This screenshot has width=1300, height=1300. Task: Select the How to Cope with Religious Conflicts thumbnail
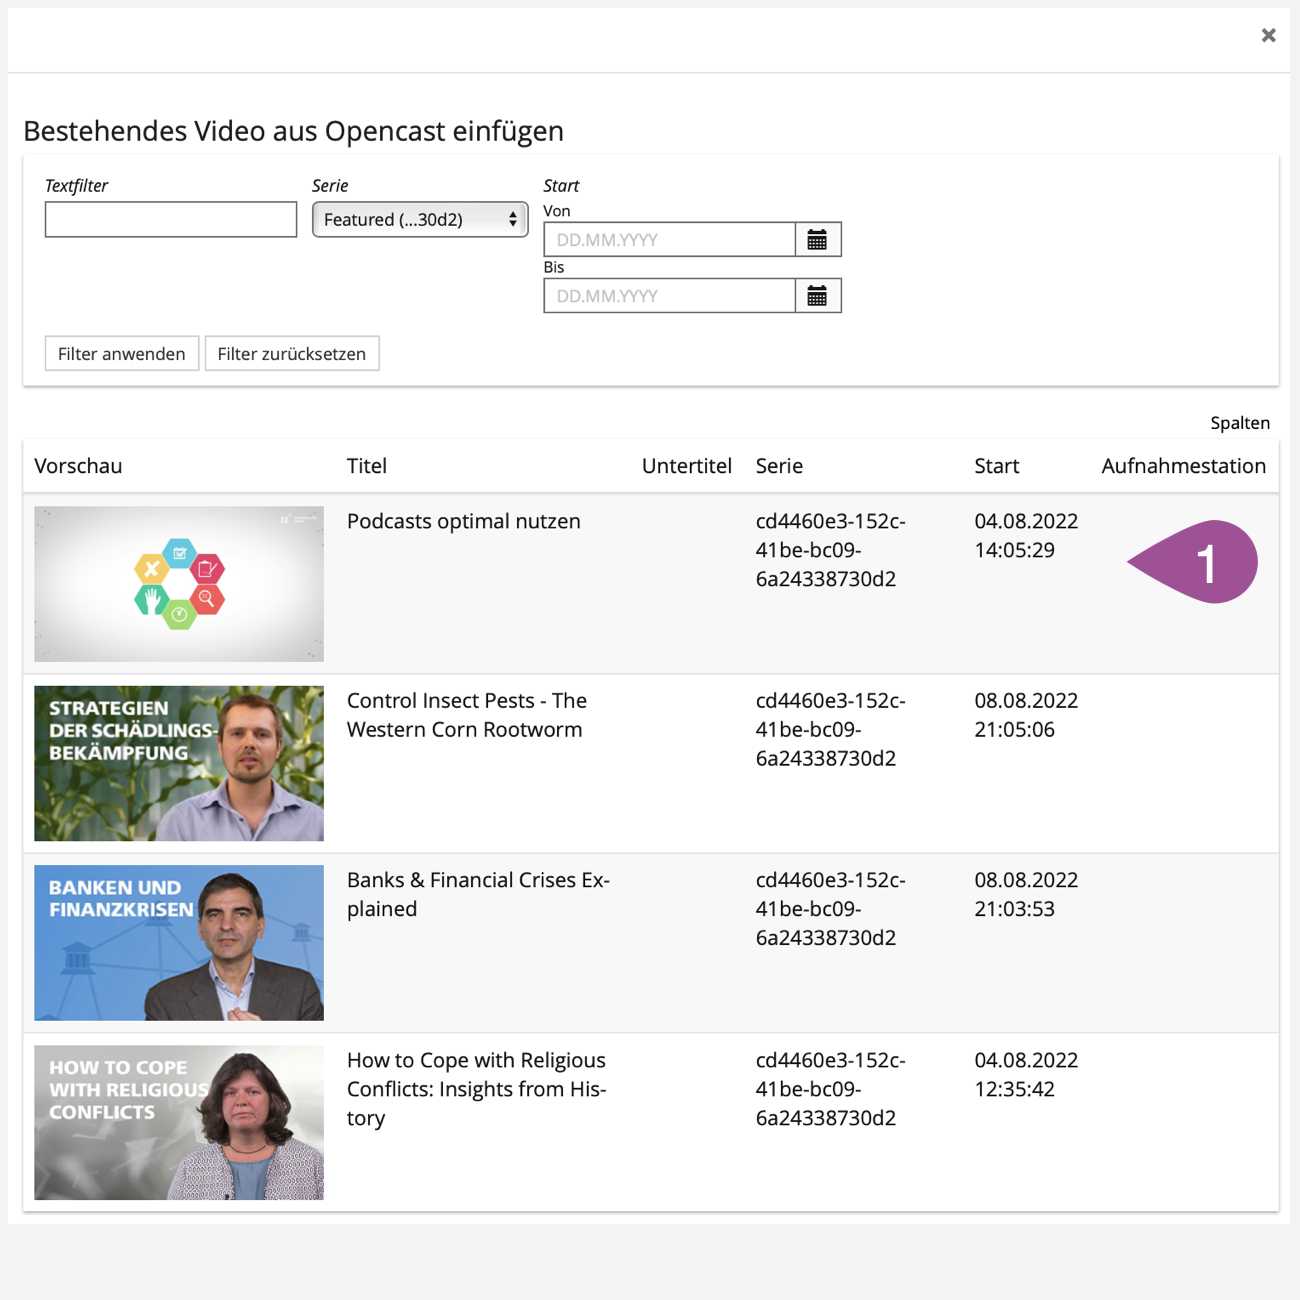click(179, 1122)
